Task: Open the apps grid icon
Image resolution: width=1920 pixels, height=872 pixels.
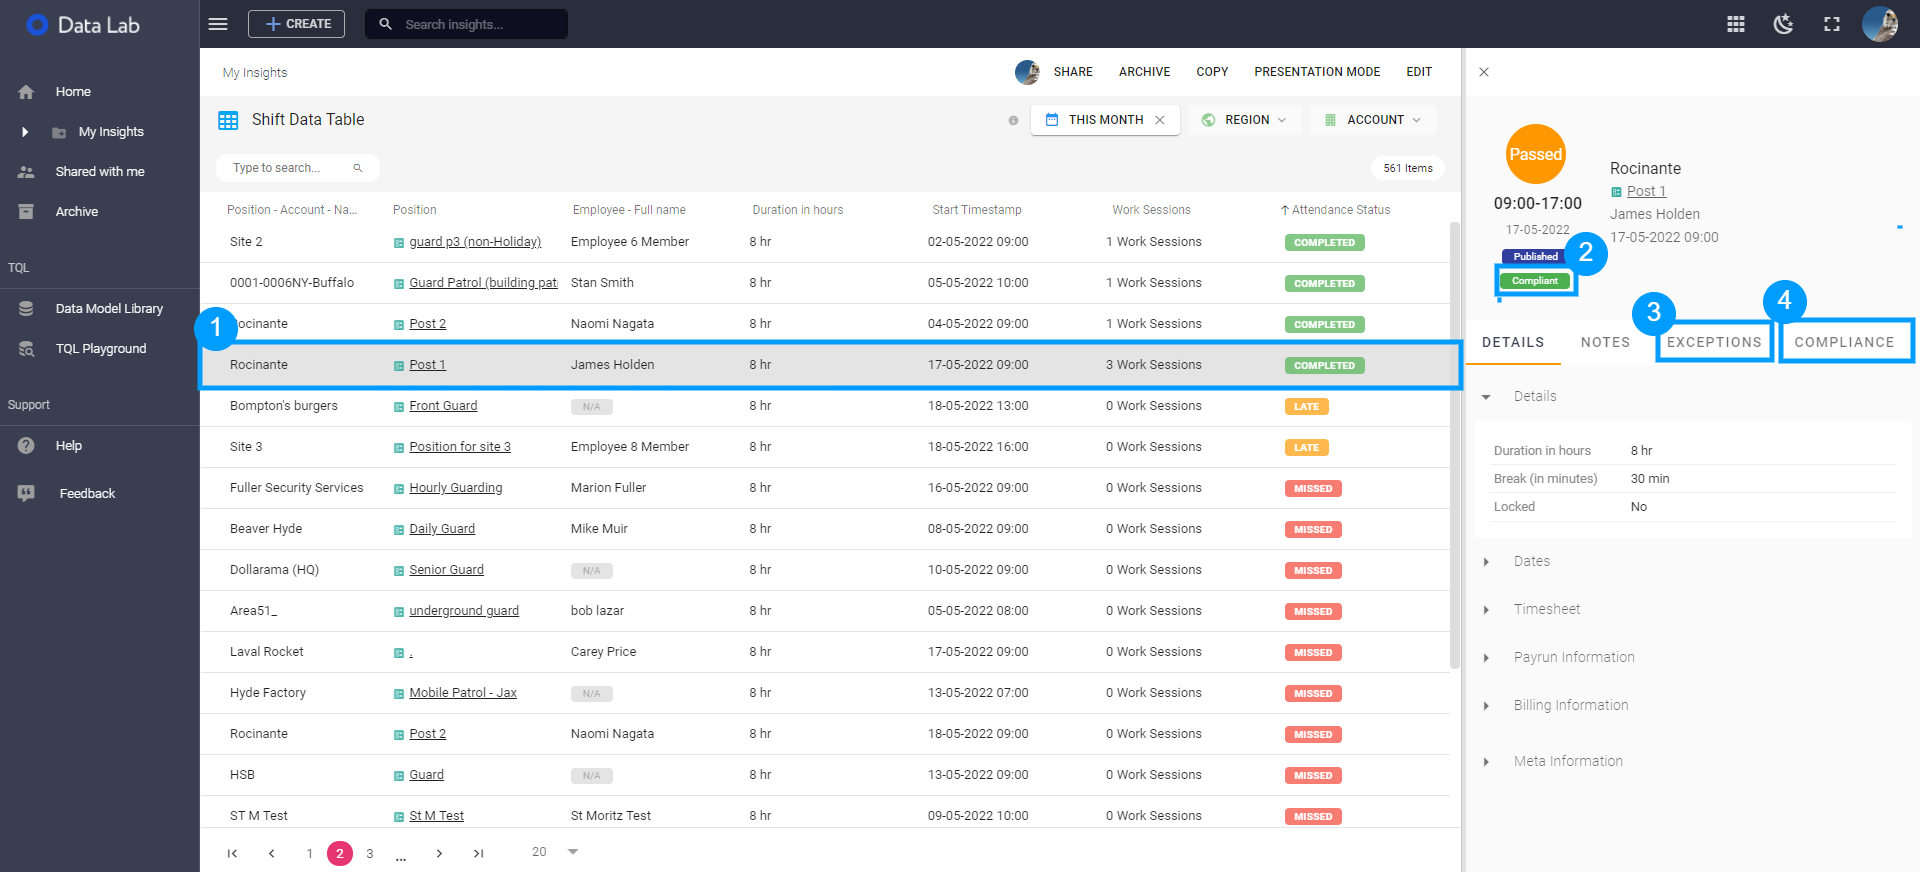Action: [1736, 24]
